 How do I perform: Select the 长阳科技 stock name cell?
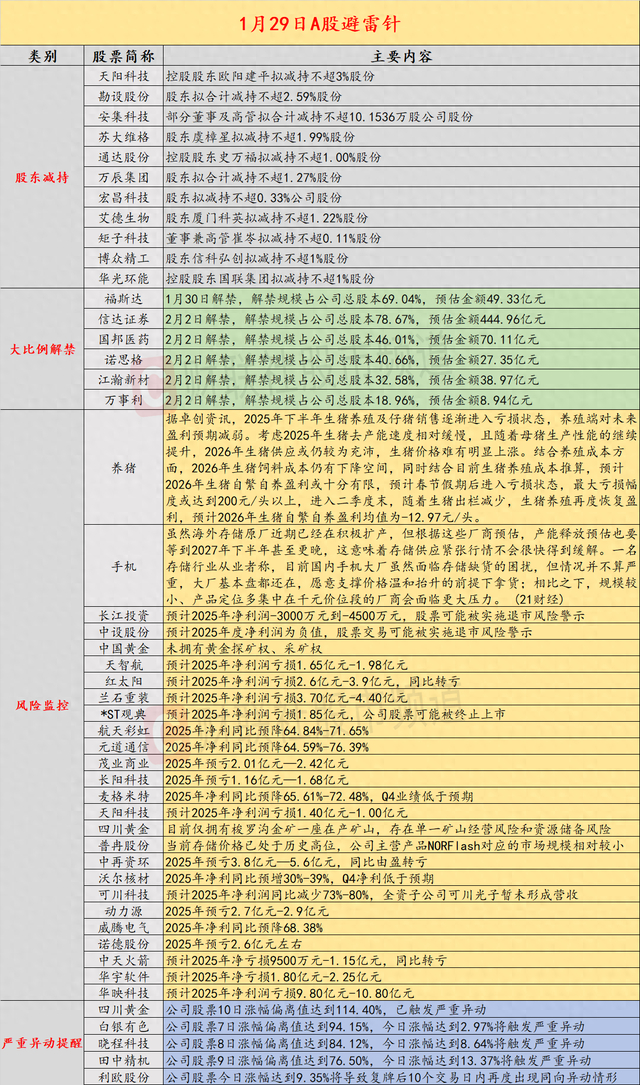coord(124,780)
